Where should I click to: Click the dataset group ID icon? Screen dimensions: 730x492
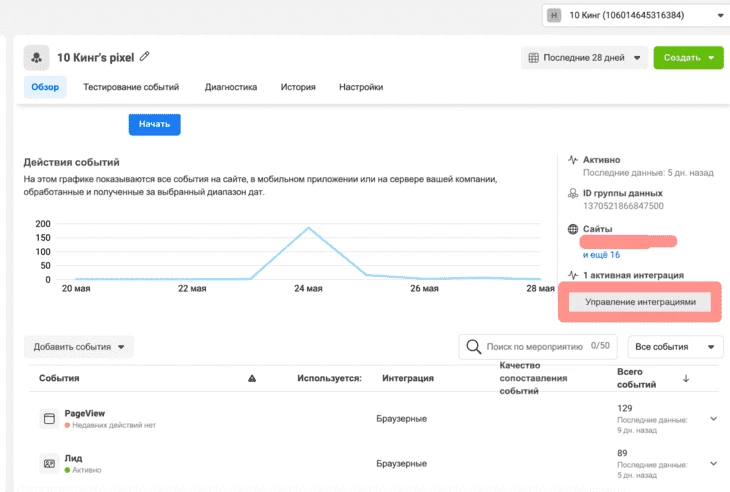pos(573,193)
